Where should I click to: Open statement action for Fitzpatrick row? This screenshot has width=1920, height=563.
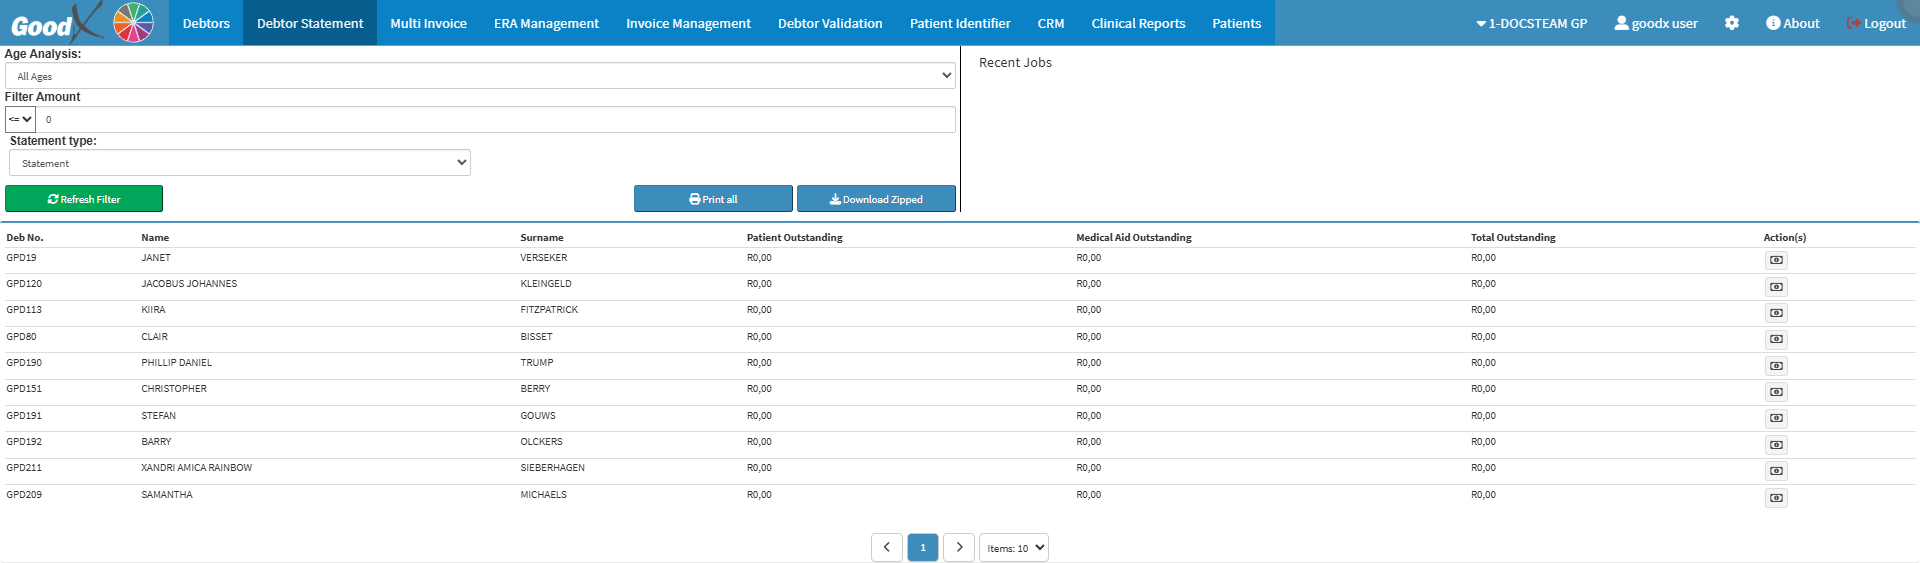click(1776, 313)
